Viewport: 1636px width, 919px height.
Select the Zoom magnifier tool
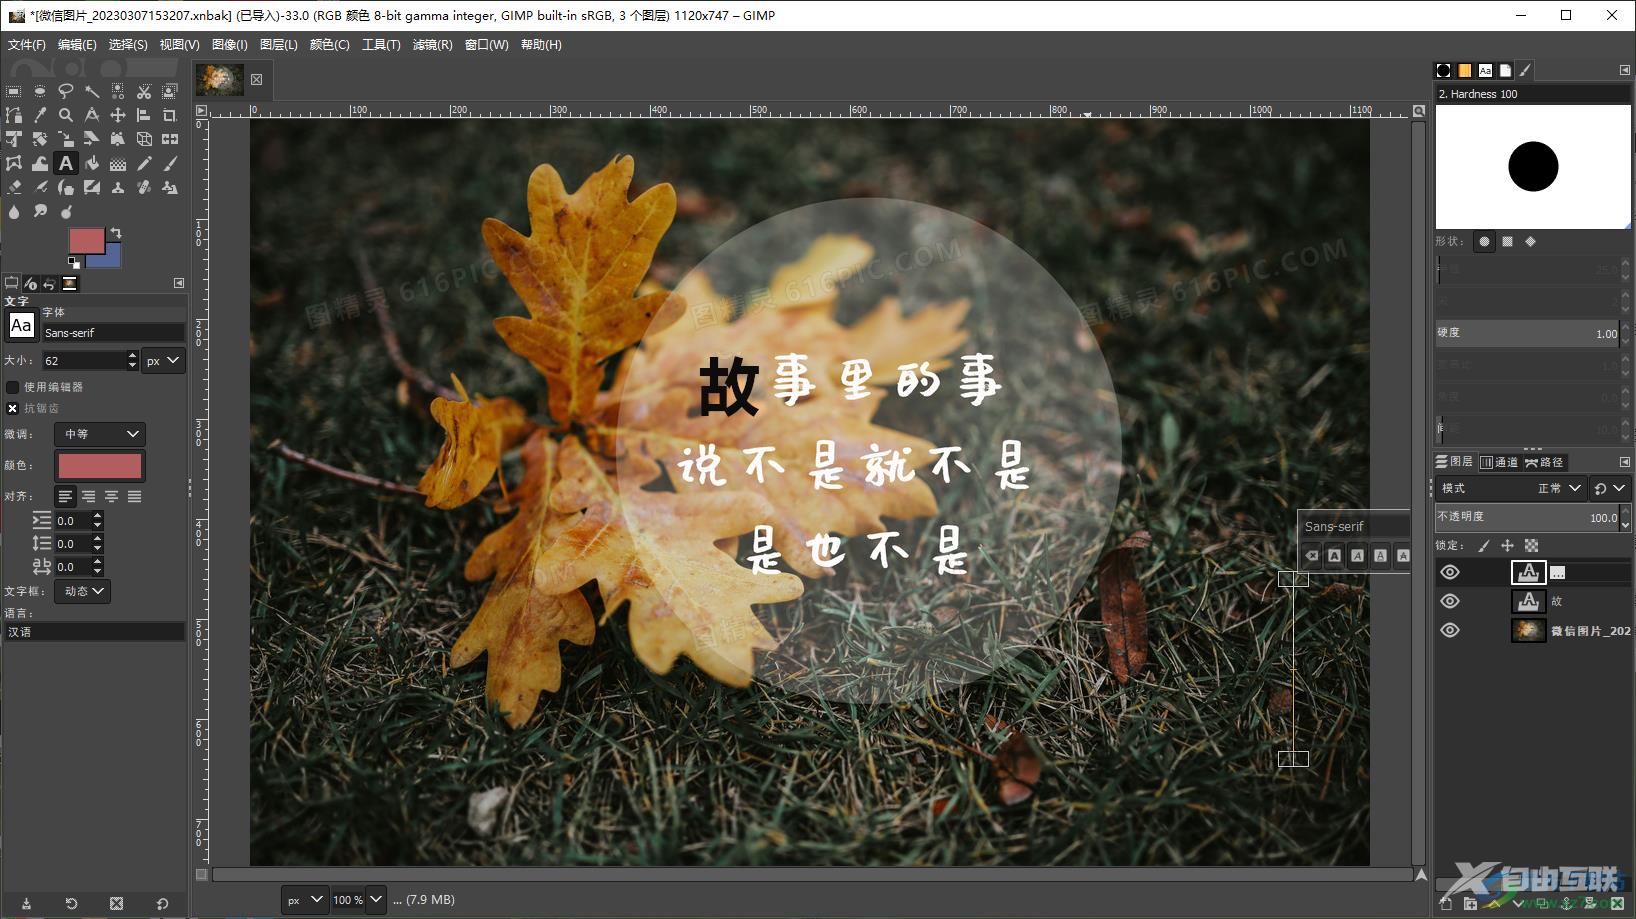66,115
